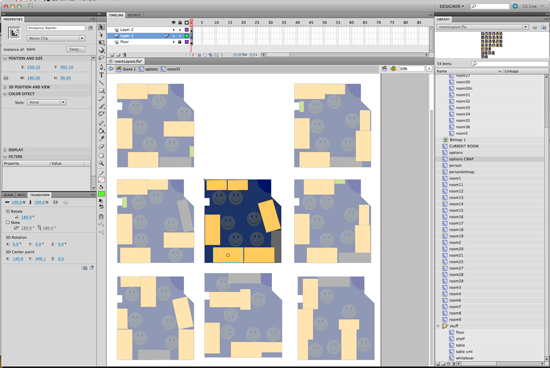Screen dimensions: 550x368
Task: Select the 3D Rotation tool
Action: pyautogui.click(x=101, y=50)
